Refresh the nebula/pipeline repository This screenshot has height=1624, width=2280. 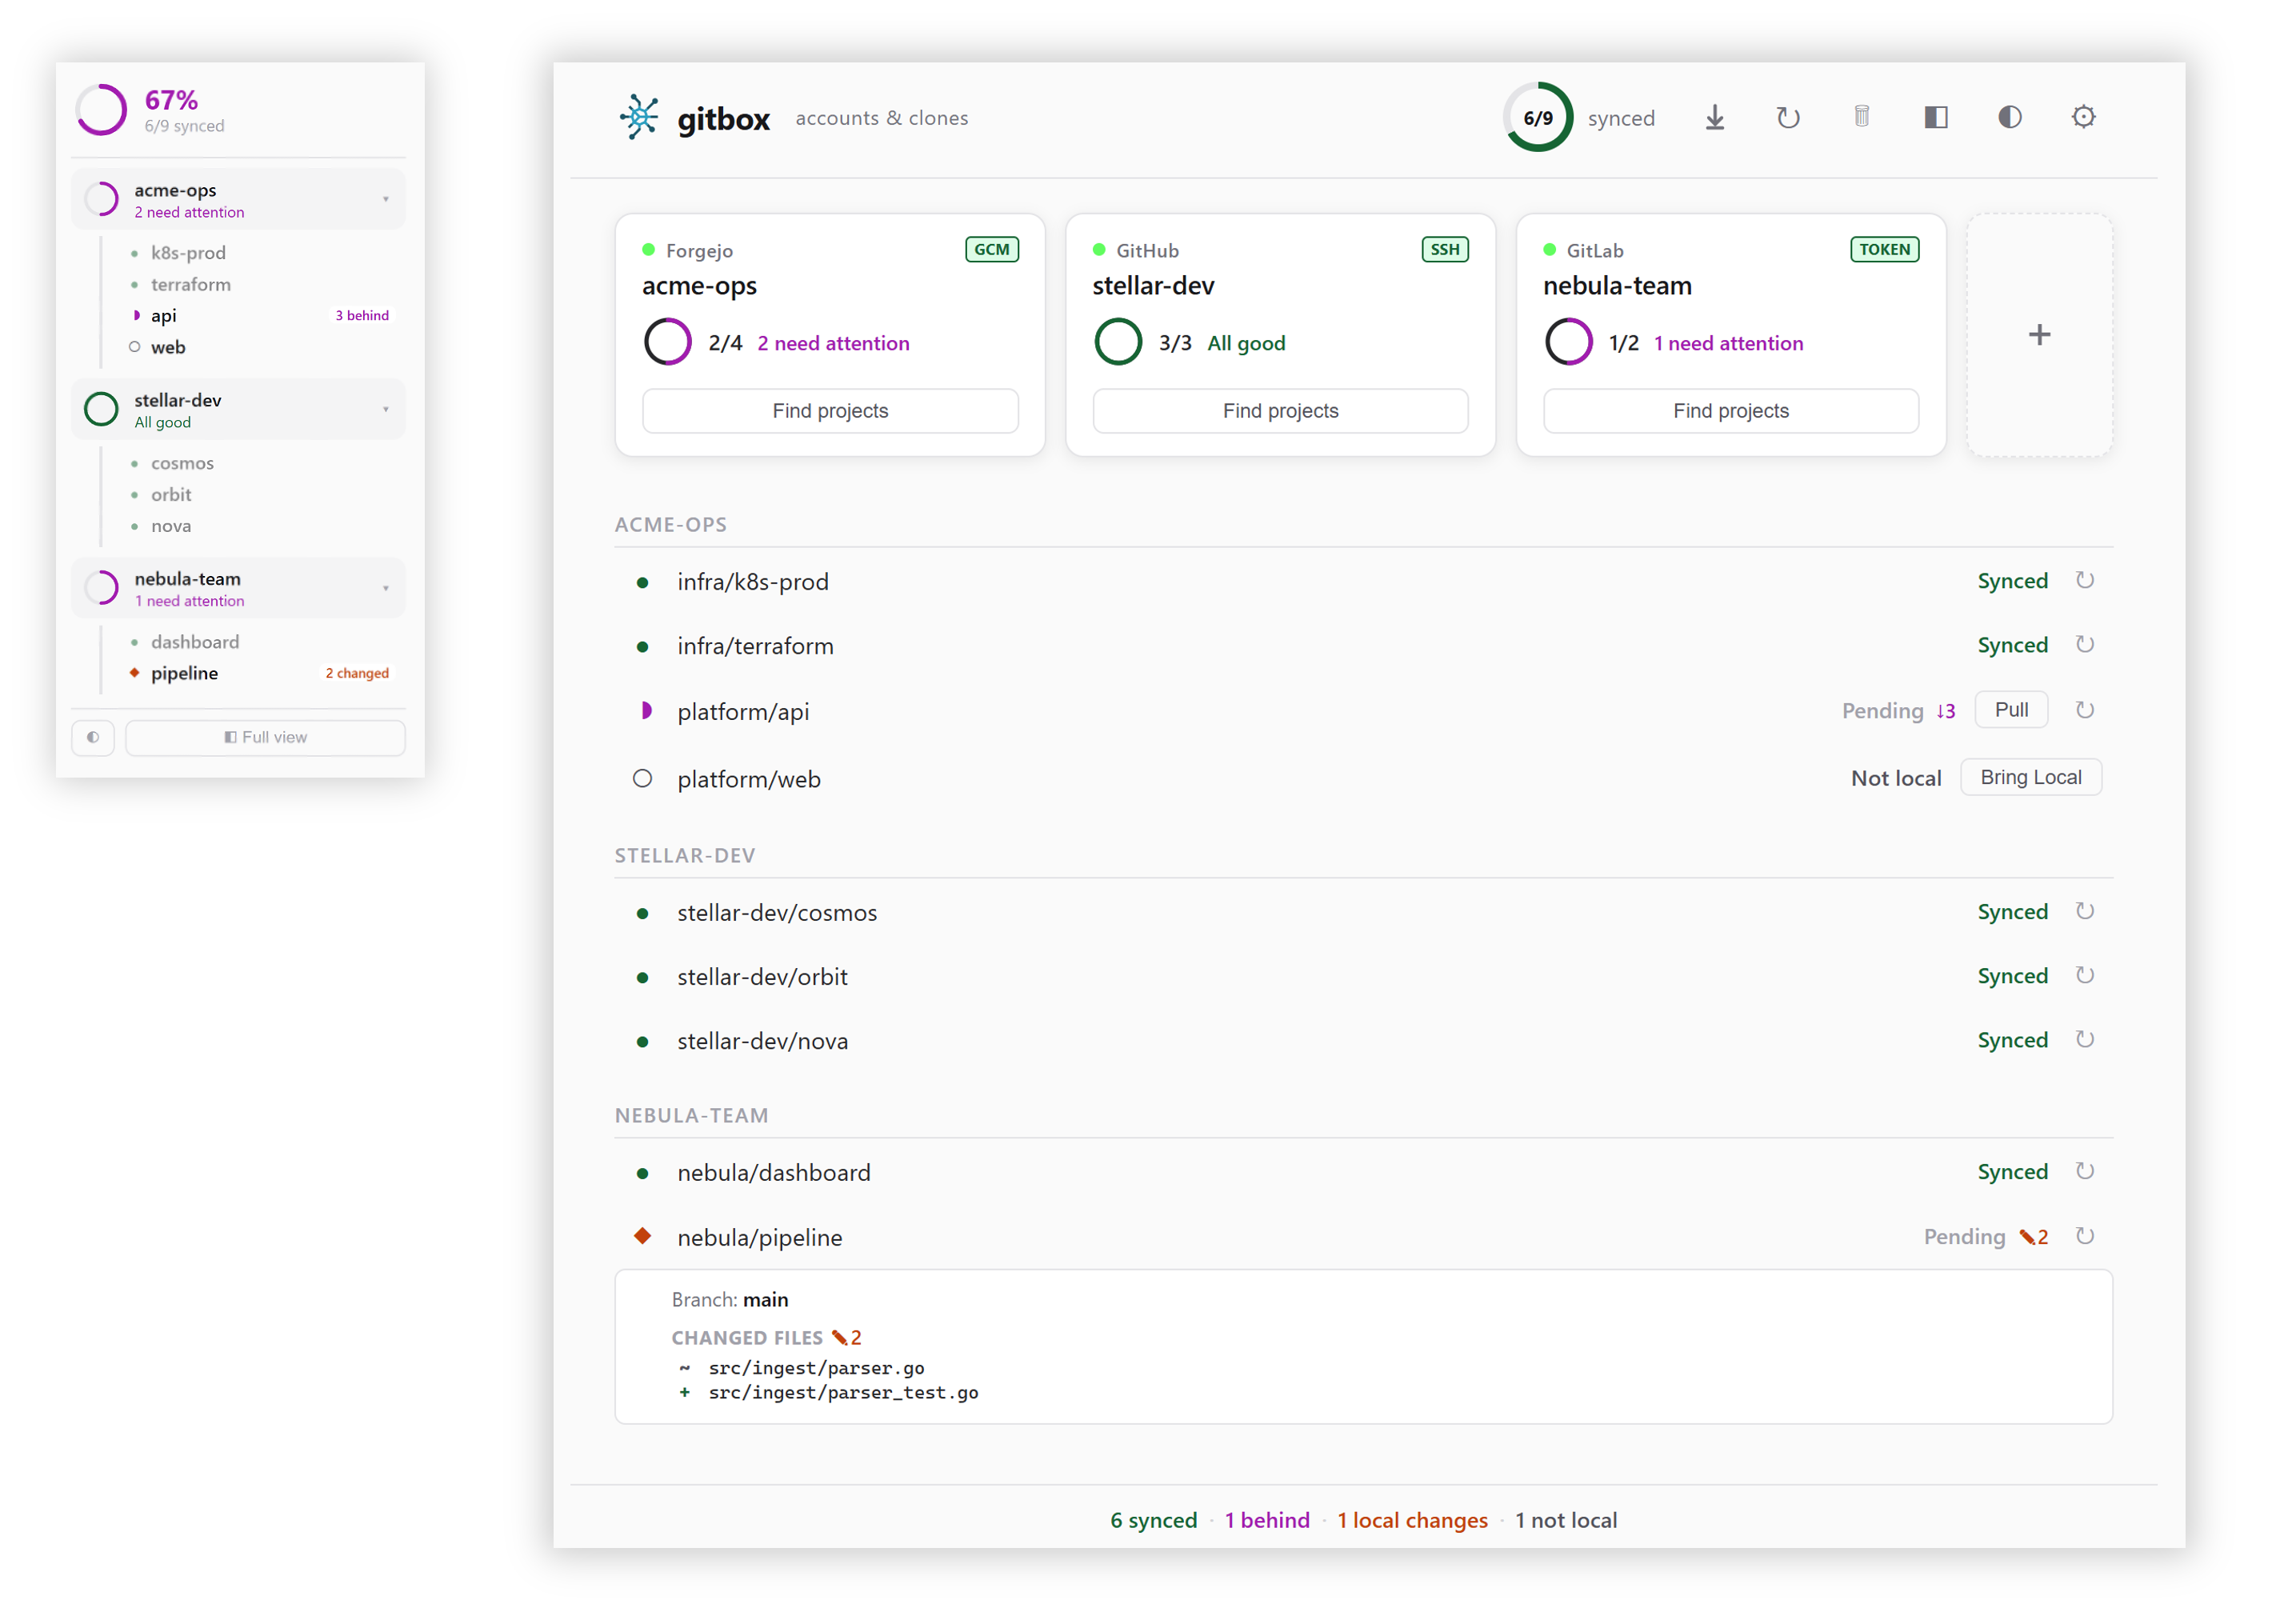tap(2084, 1236)
